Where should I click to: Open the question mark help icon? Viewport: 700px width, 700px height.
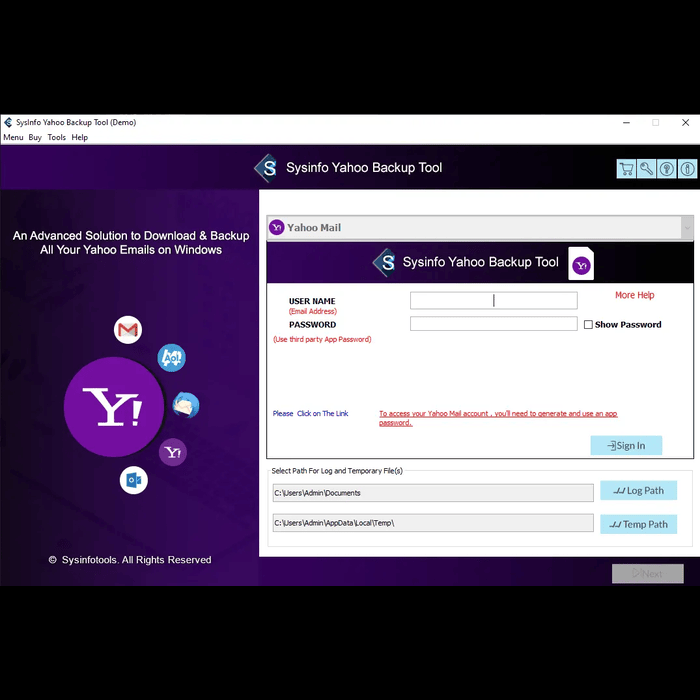point(667,169)
